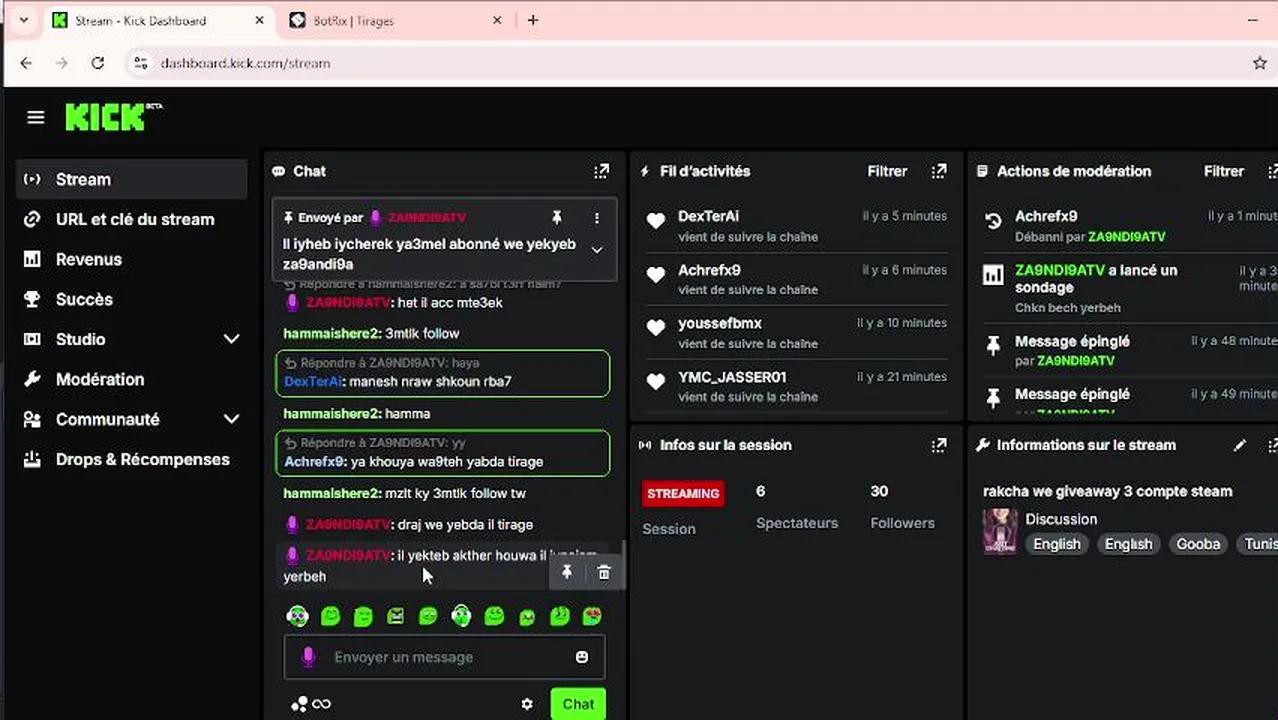Click the STREAMING status badge
1278x720 pixels.
683,493
